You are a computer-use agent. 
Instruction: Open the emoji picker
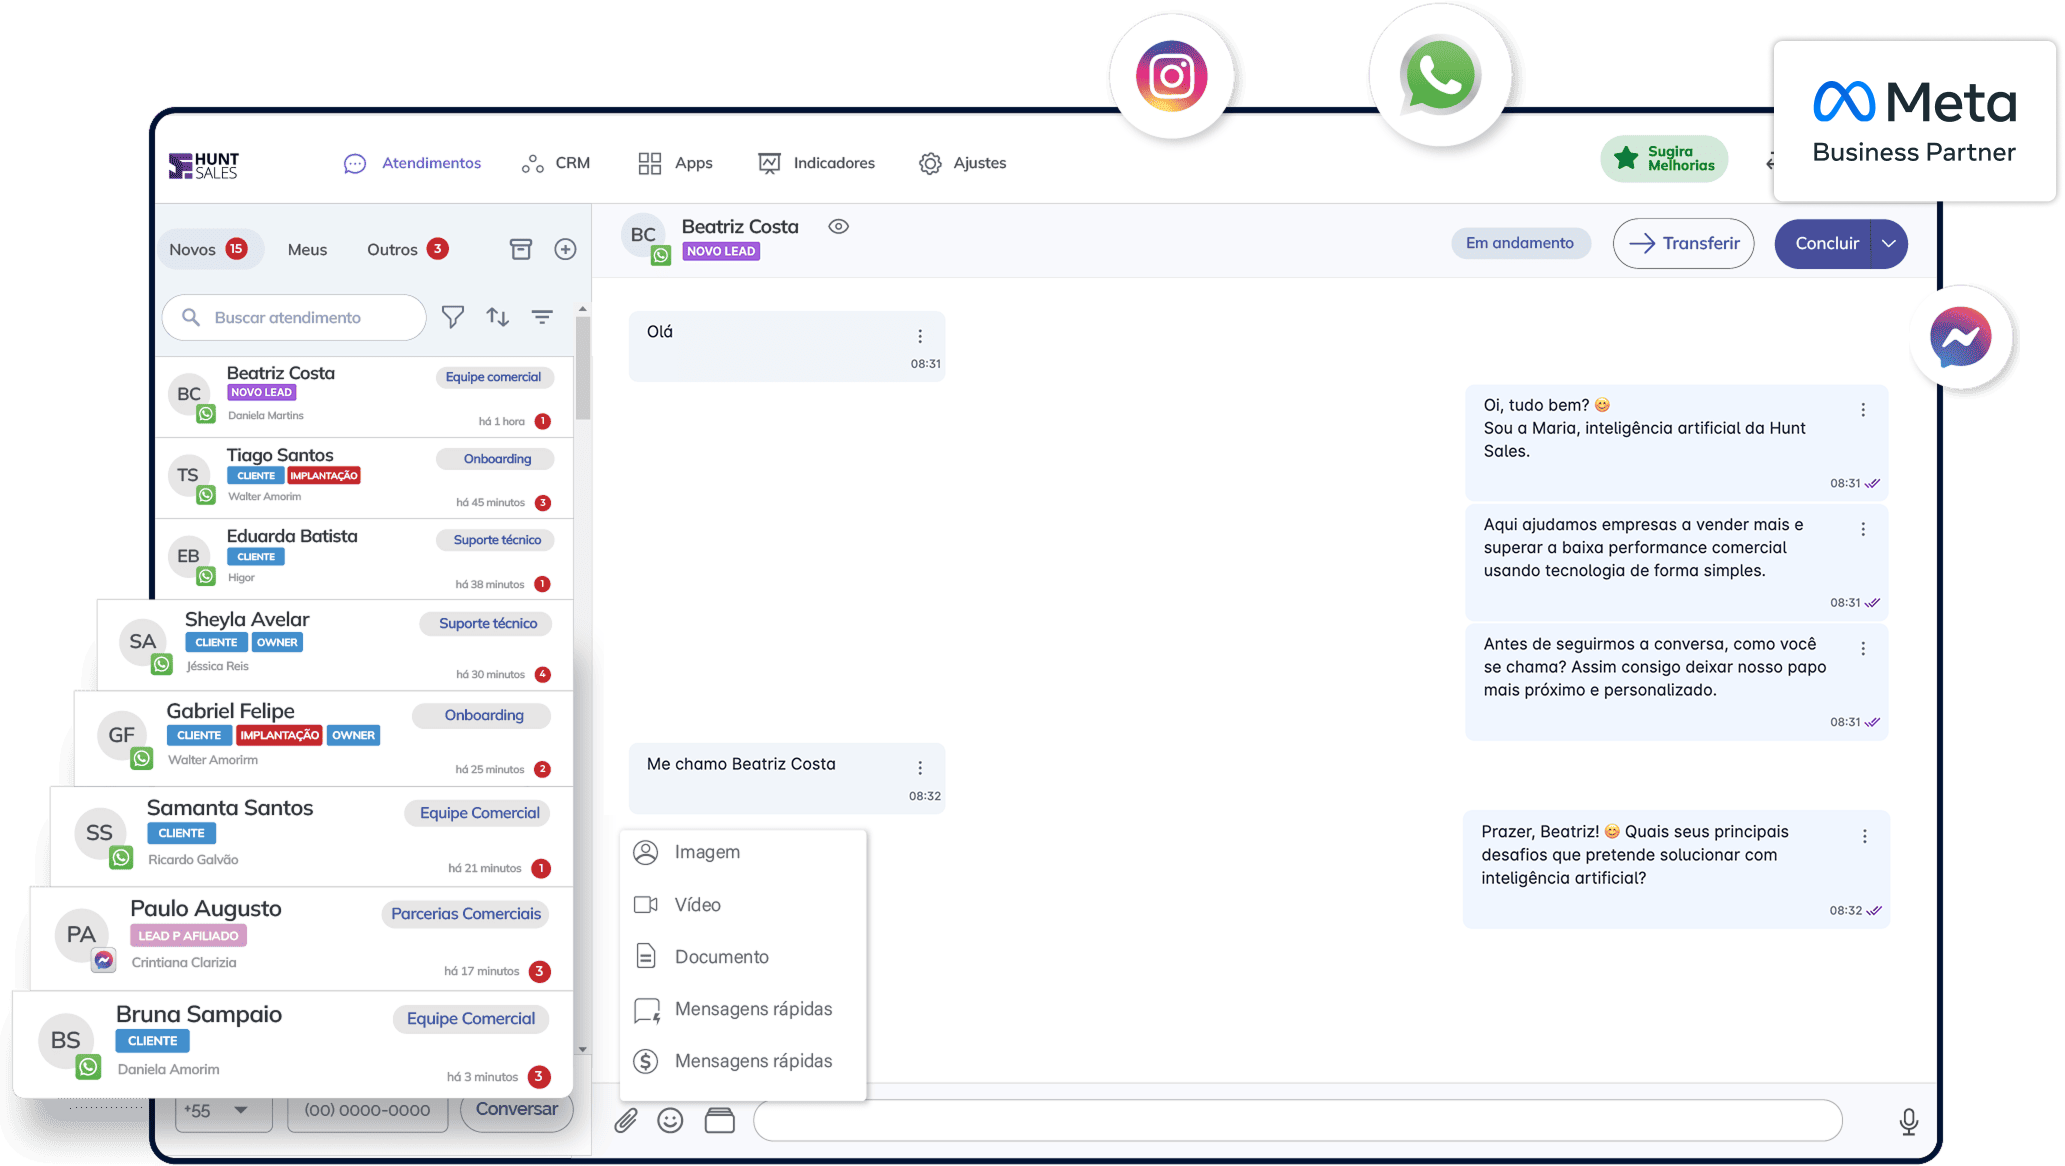tap(670, 1120)
